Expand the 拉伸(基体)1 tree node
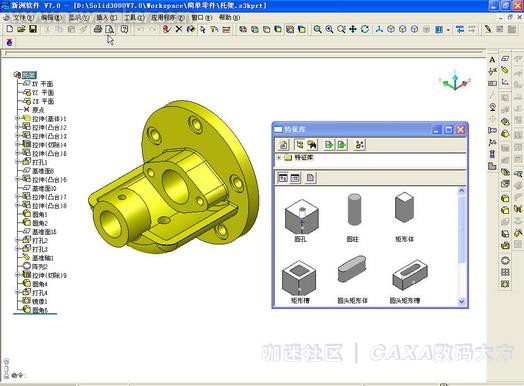 point(17,118)
